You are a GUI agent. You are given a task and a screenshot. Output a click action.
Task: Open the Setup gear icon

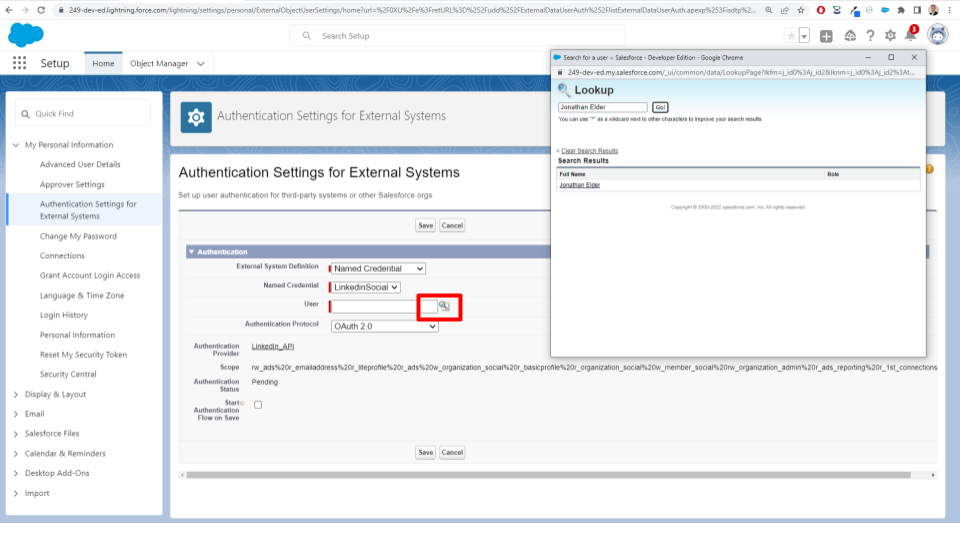coord(890,36)
